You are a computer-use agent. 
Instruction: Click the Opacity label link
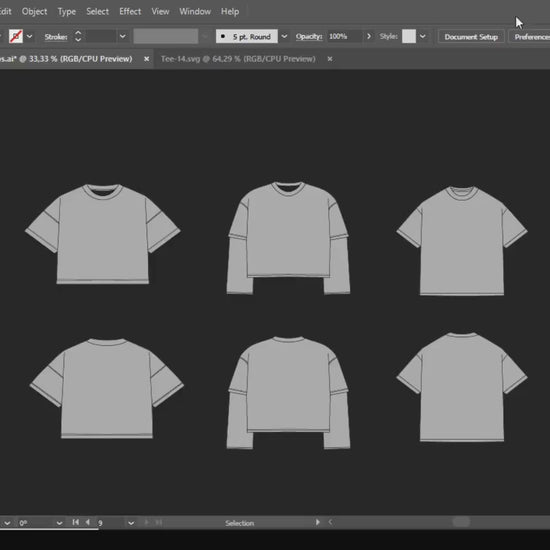(x=309, y=36)
